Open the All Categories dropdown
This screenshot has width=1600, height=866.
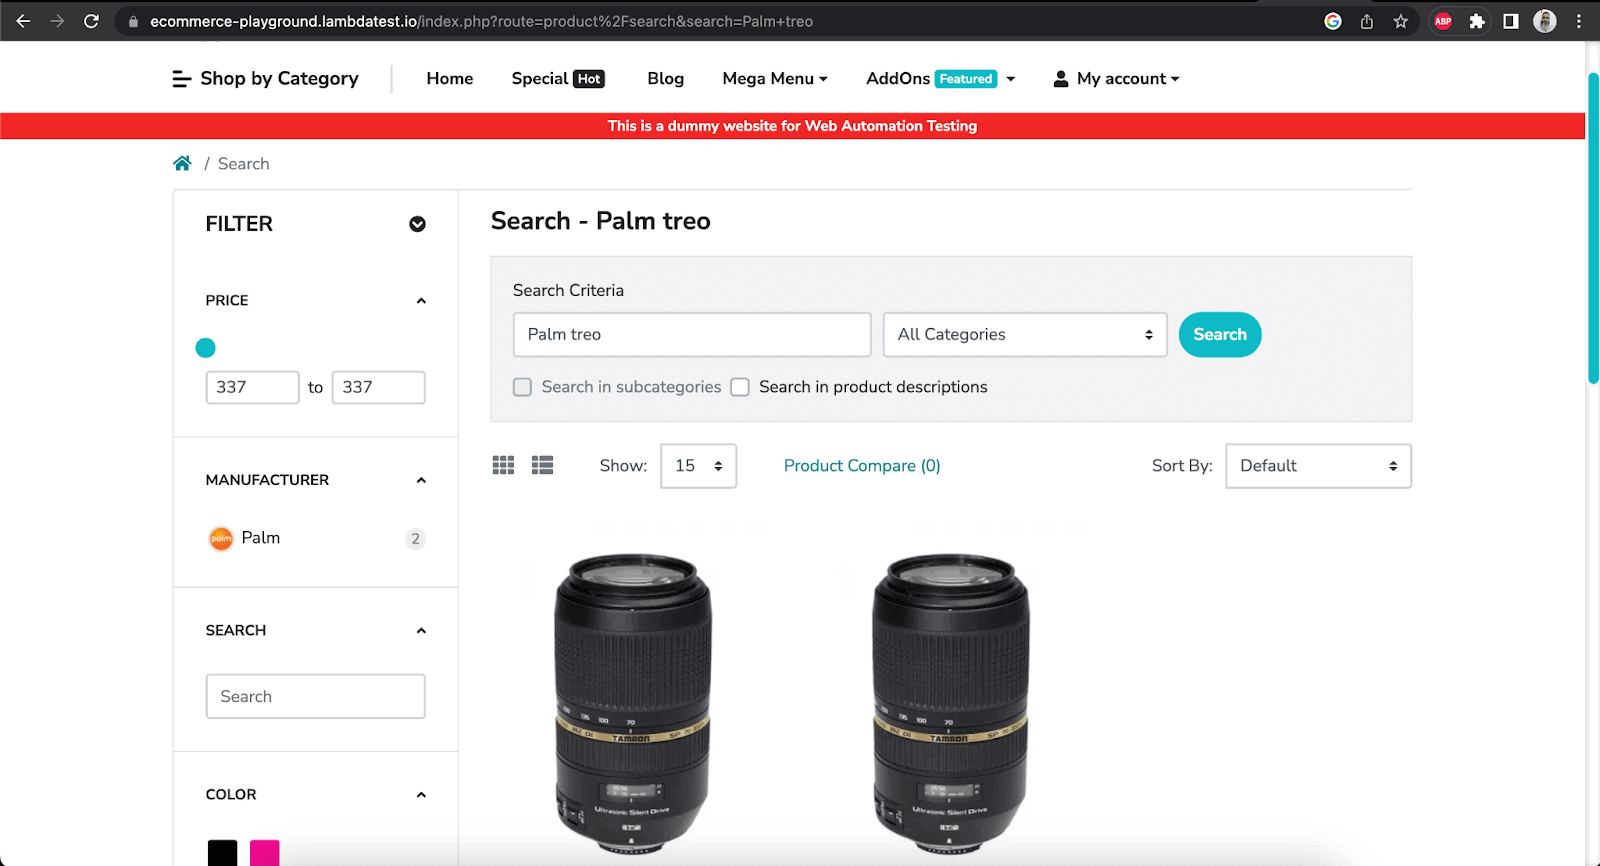(1025, 335)
